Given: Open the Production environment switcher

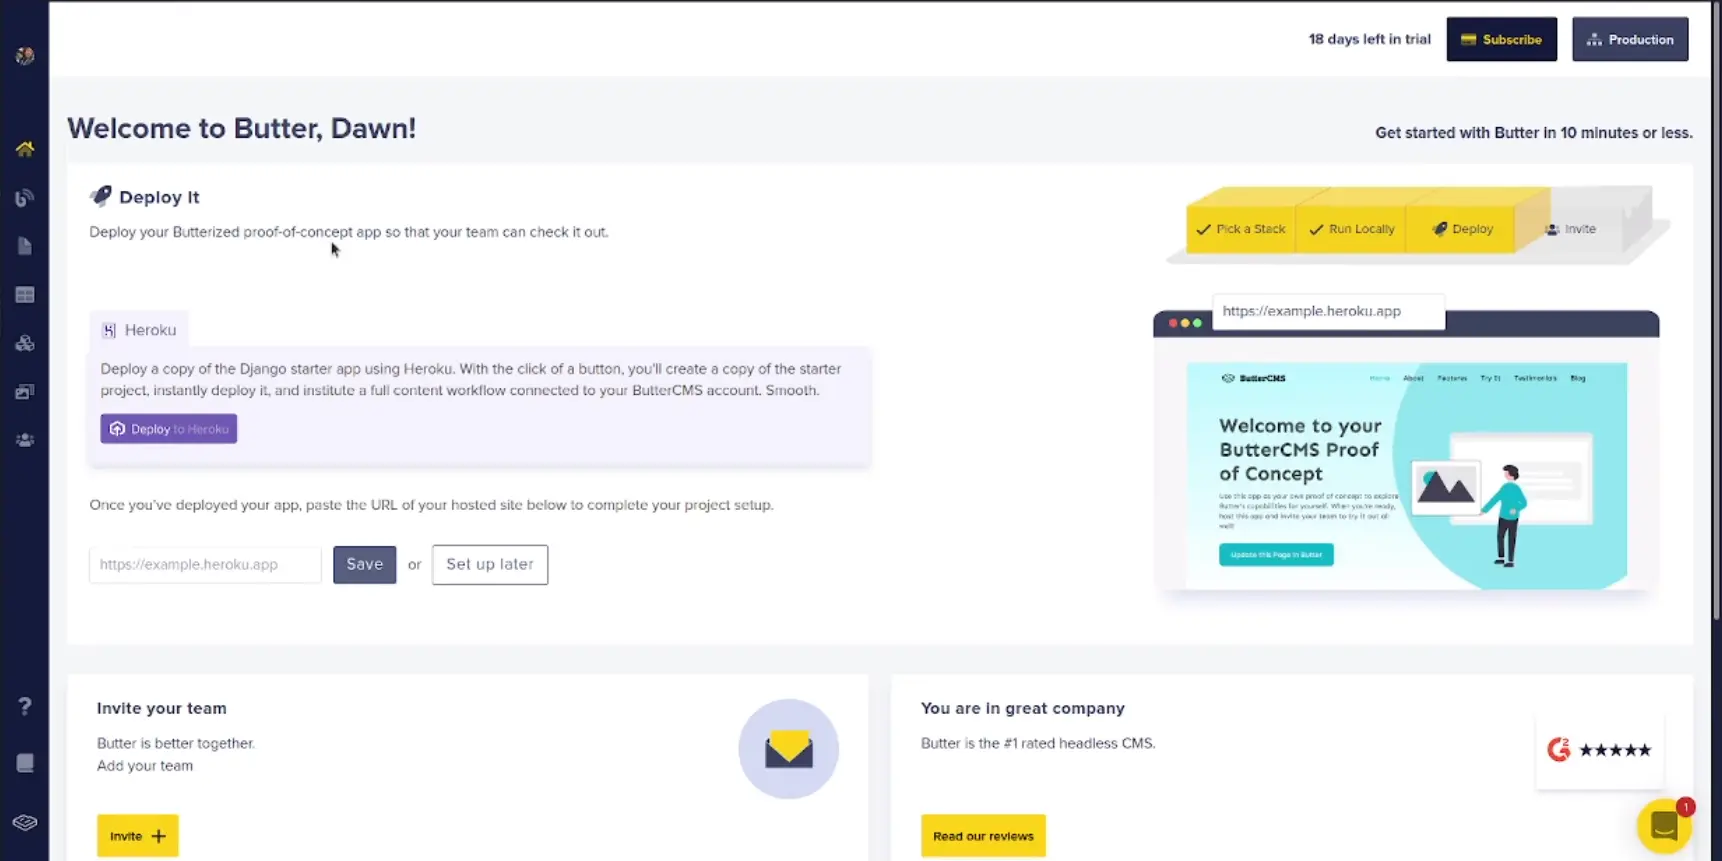Looking at the screenshot, I should click(1630, 39).
